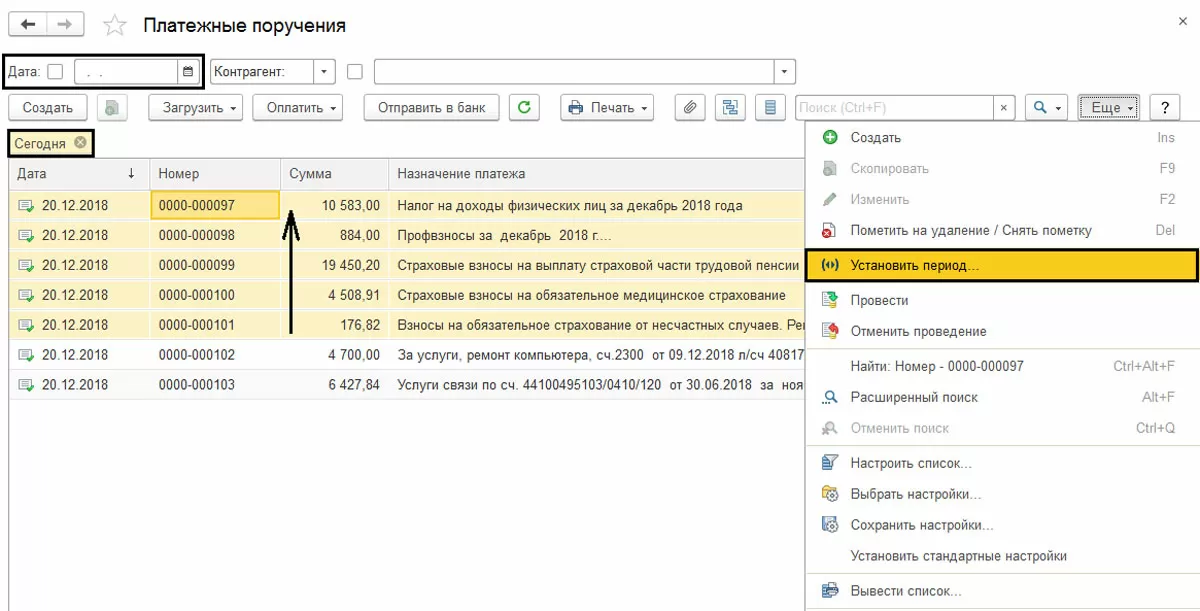Screen dimensions: 1200x611
Task: Expand the magnifier search options dropdown
Action: (x=1047, y=108)
